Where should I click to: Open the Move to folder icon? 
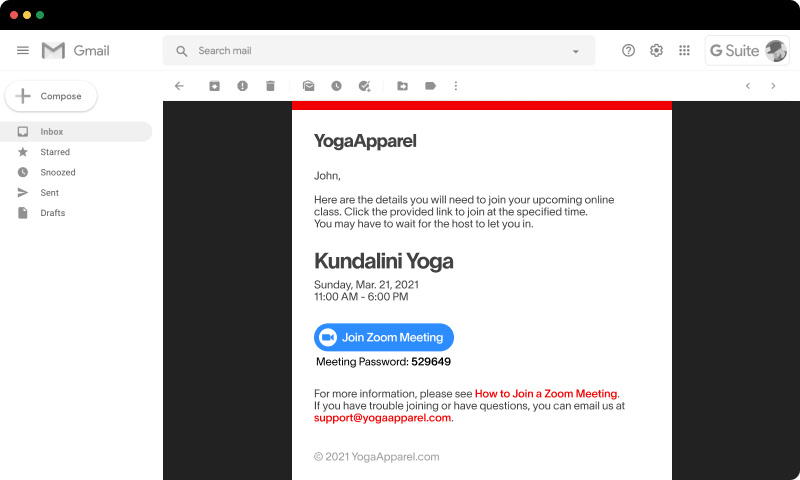pyautogui.click(x=402, y=86)
